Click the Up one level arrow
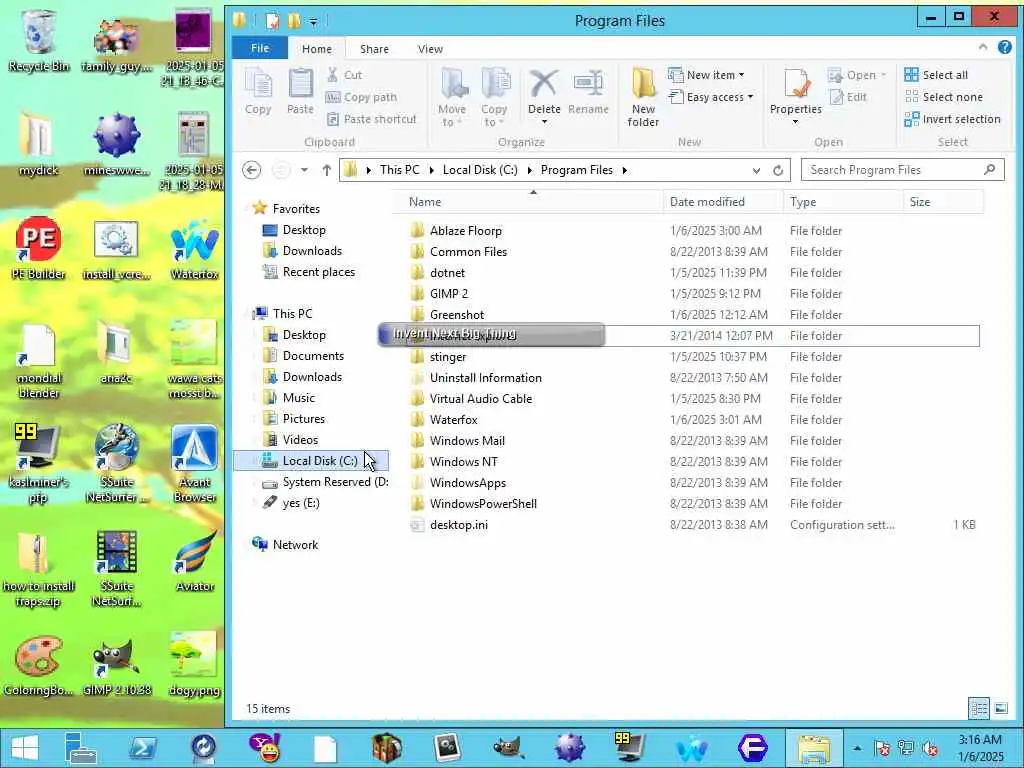 (x=327, y=170)
